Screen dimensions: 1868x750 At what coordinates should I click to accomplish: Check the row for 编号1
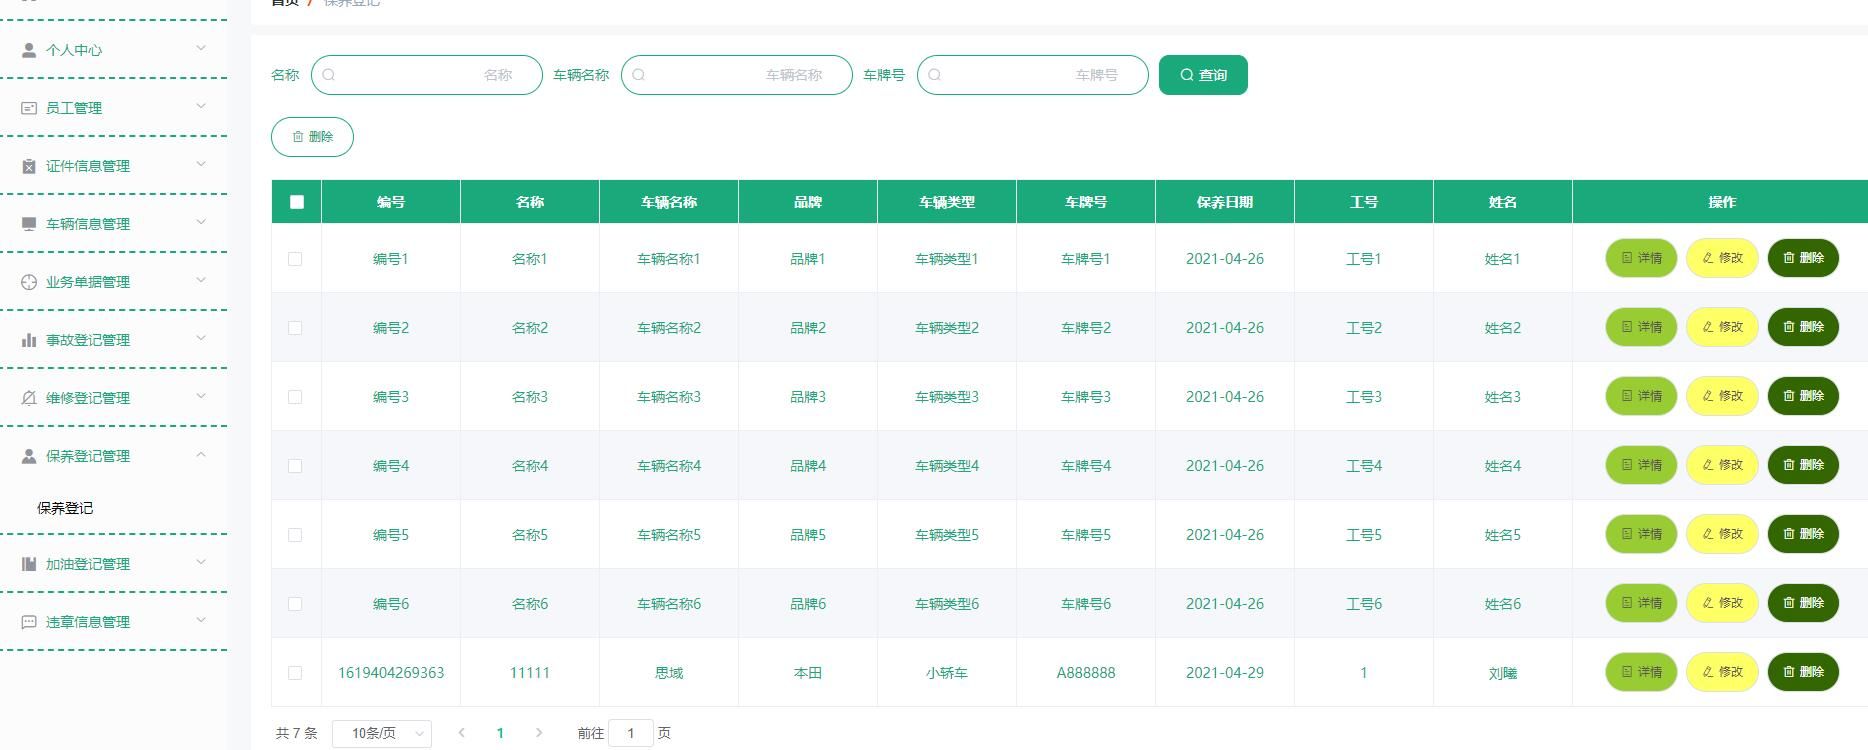295,259
